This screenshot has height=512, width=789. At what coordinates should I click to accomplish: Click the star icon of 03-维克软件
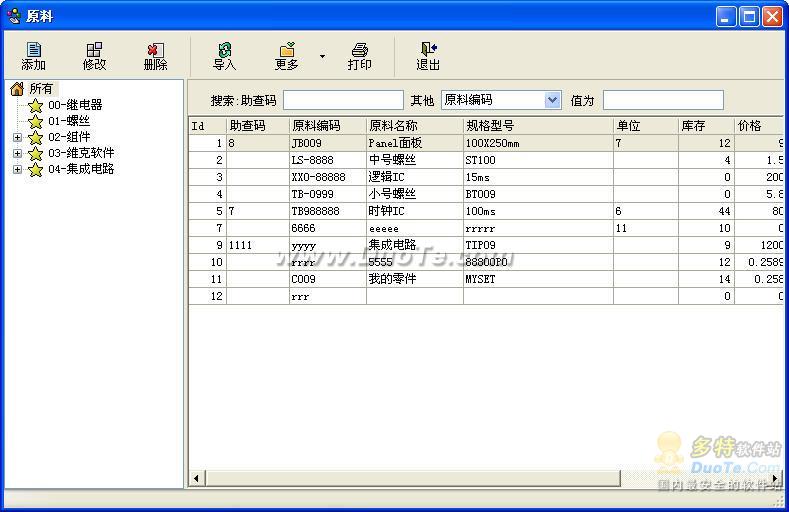35,153
